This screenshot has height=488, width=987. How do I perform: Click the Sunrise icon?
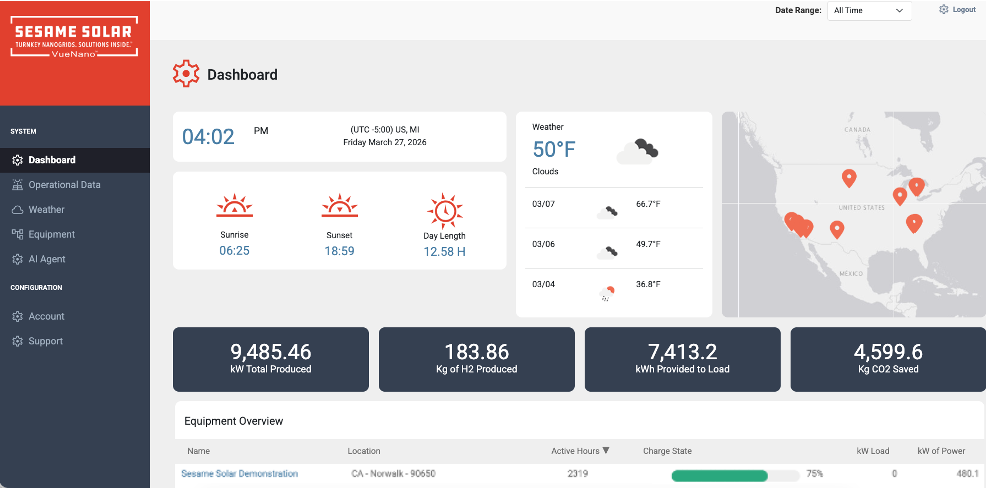tap(234, 207)
